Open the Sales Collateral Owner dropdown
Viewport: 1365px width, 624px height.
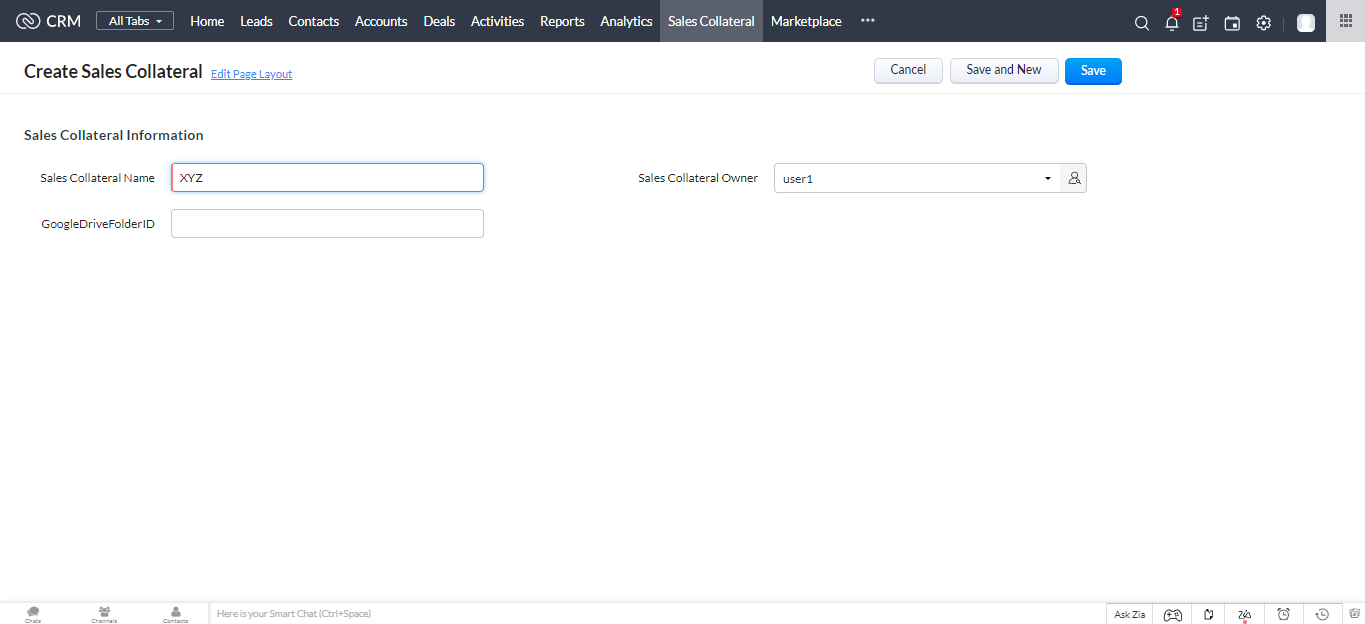point(916,178)
